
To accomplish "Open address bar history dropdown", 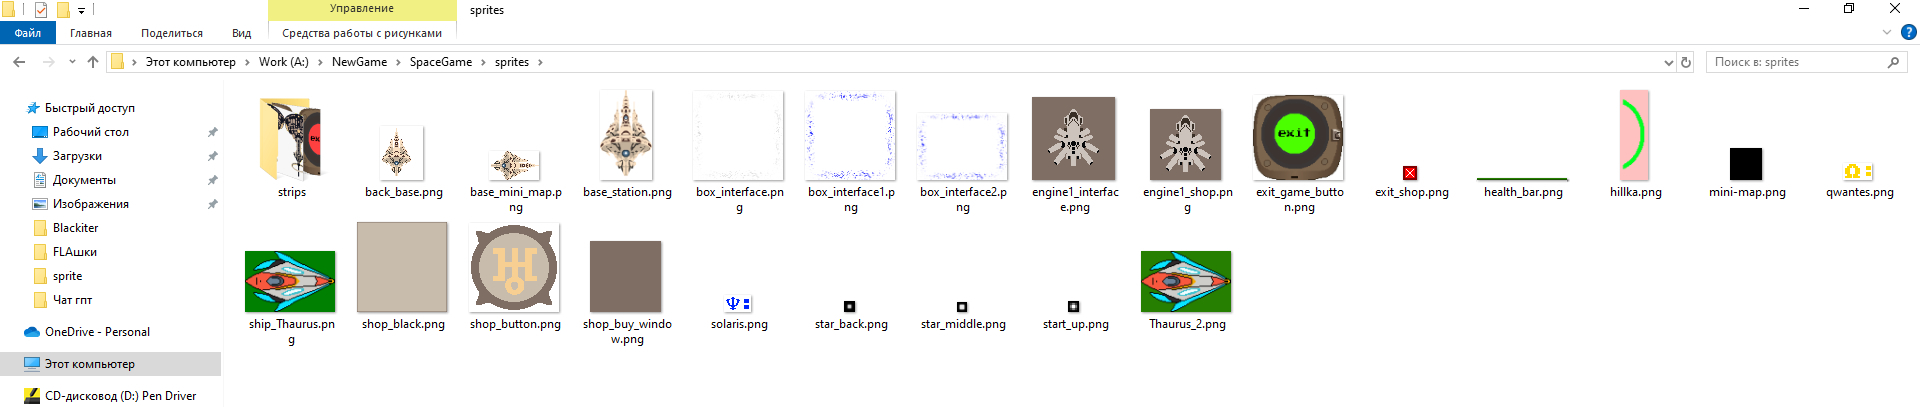I will [1668, 62].
